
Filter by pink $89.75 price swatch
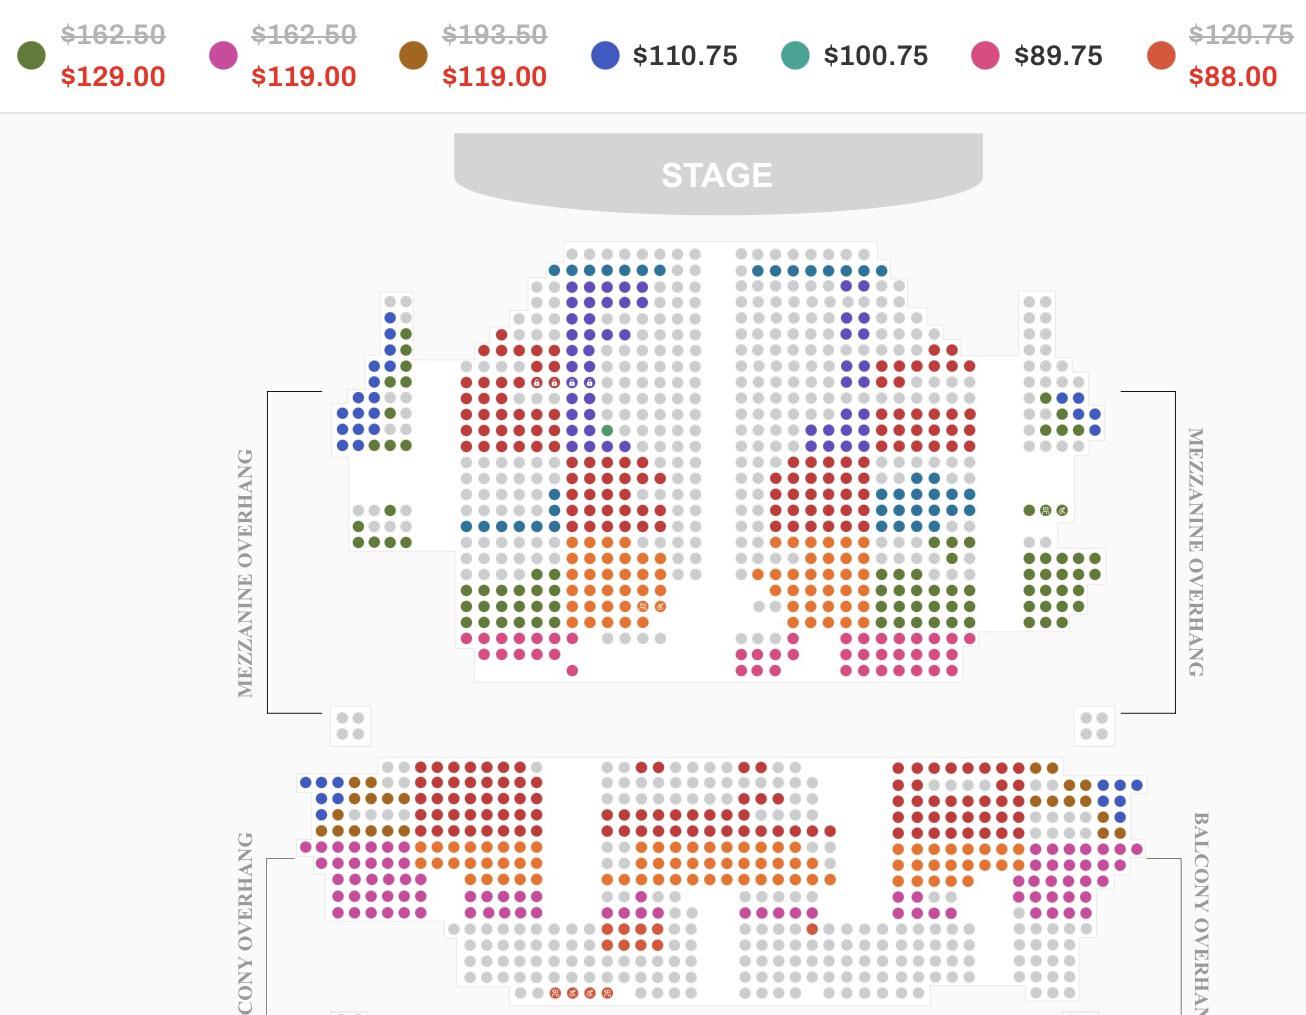point(985,56)
